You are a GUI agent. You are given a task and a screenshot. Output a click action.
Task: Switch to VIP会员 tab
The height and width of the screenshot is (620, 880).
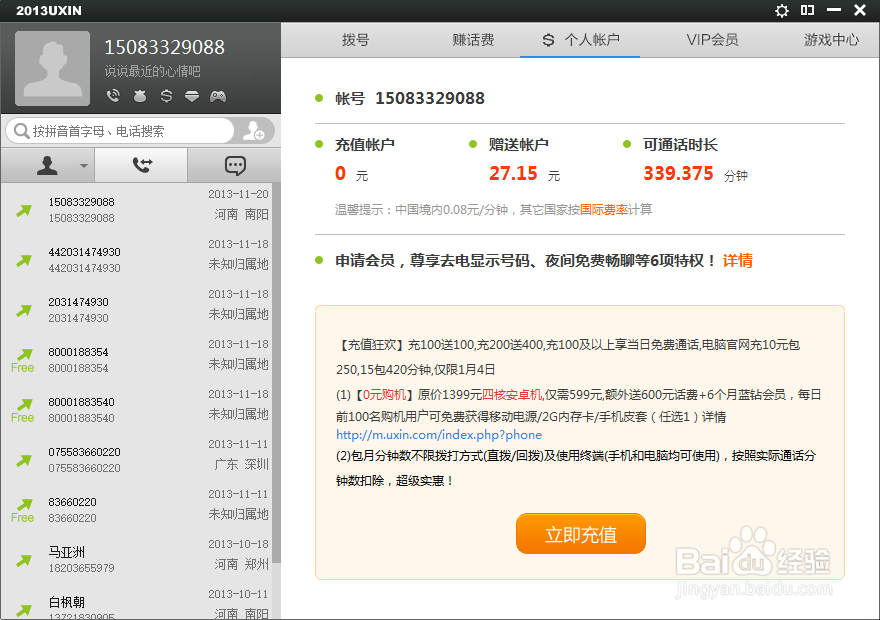click(712, 40)
